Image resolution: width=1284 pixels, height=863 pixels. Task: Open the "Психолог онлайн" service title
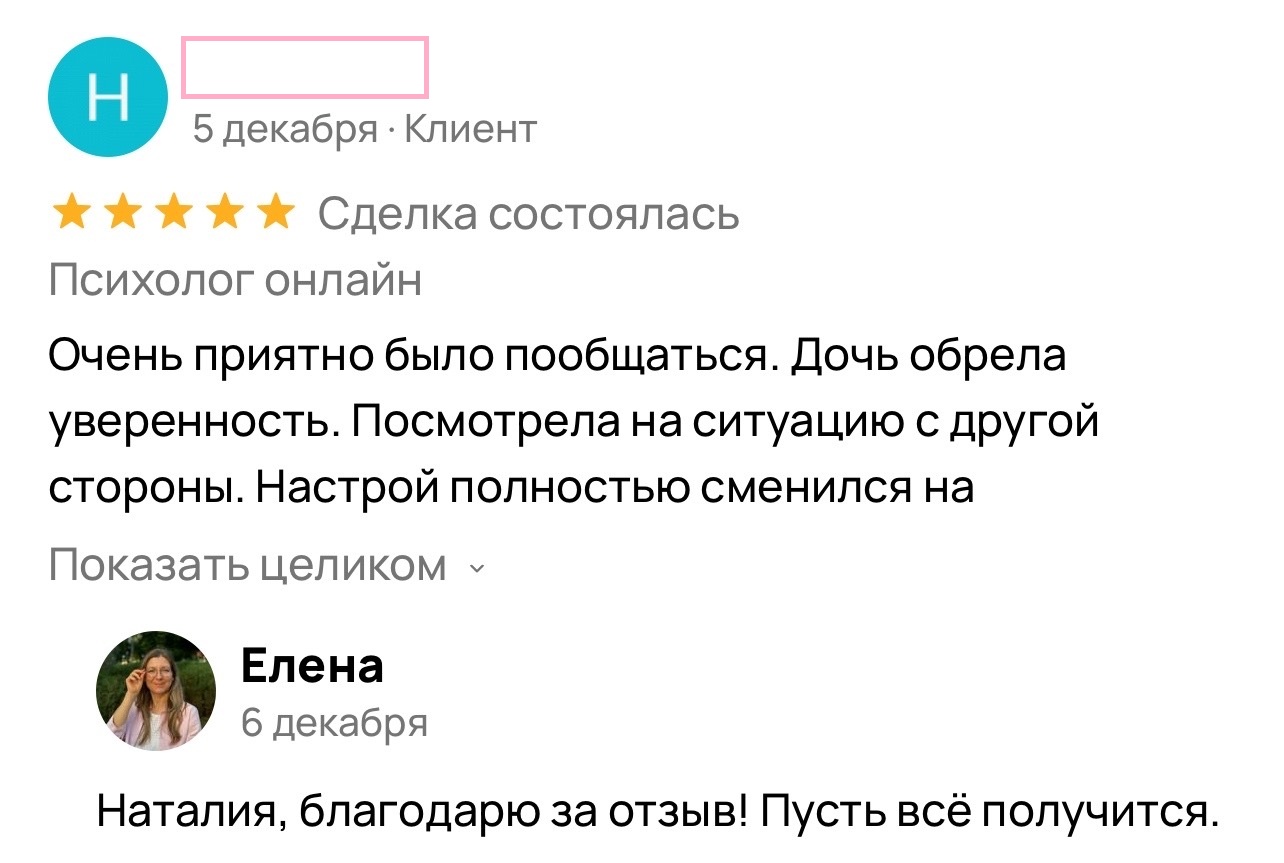pos(235,281)
